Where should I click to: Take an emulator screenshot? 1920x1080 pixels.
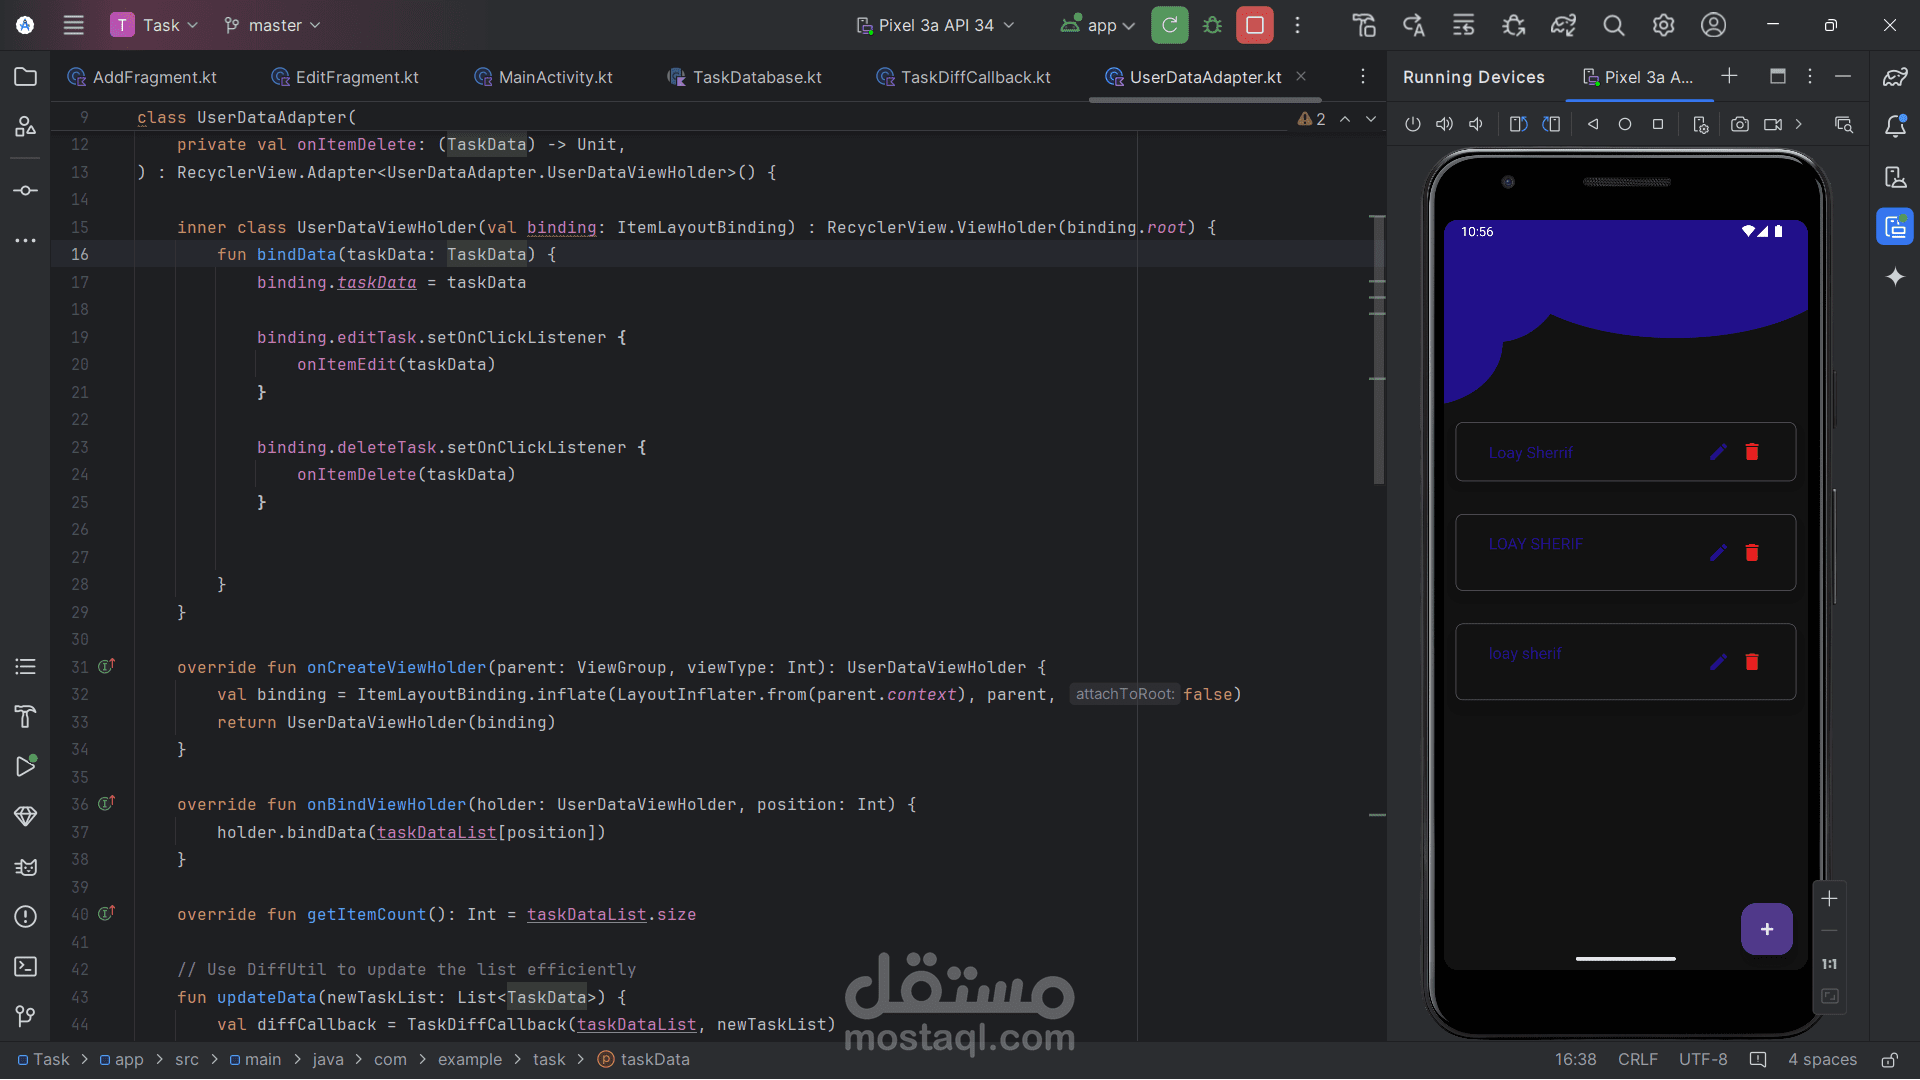[x=1740, y=124]
